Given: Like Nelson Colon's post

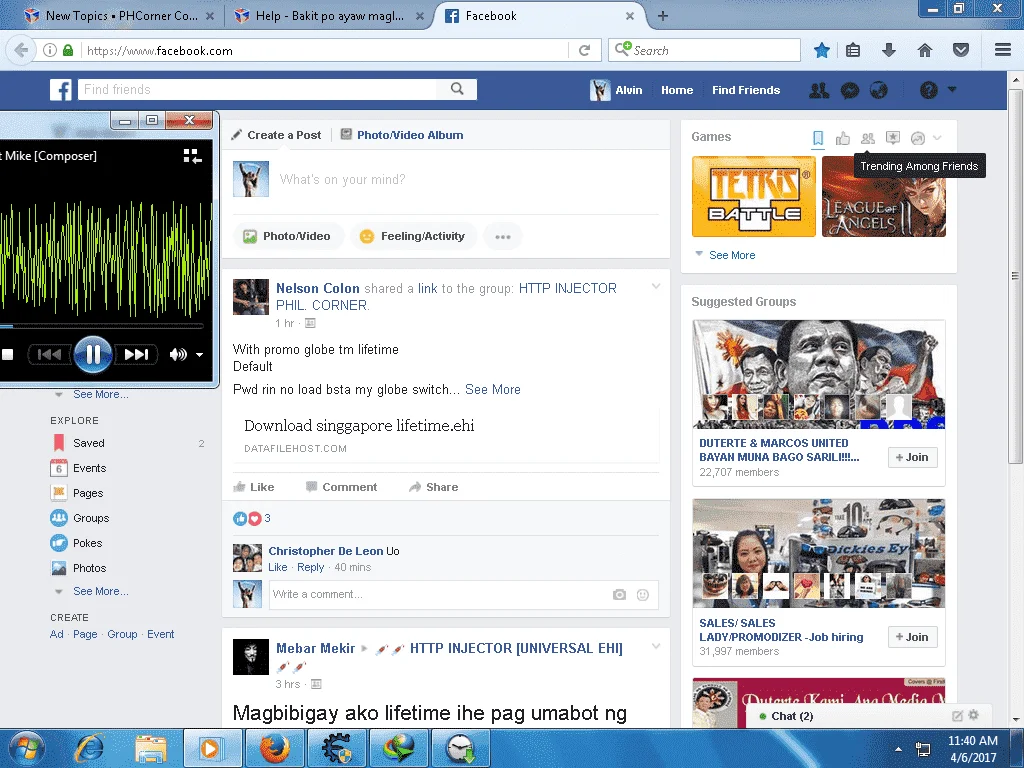Looking at the screenshot, I should pos(254,487).
